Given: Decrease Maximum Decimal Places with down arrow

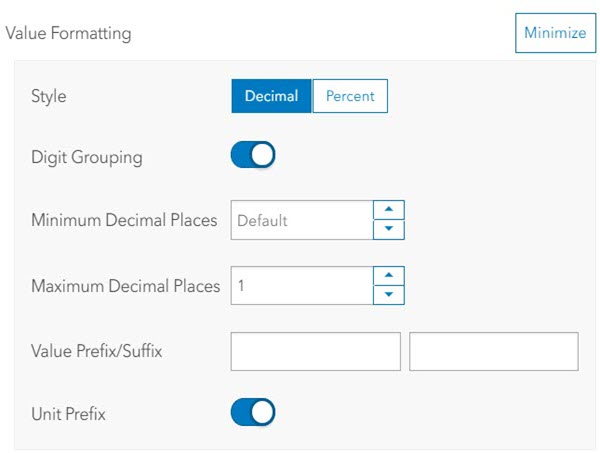Looking at the screenshot, I should (389, 295).
